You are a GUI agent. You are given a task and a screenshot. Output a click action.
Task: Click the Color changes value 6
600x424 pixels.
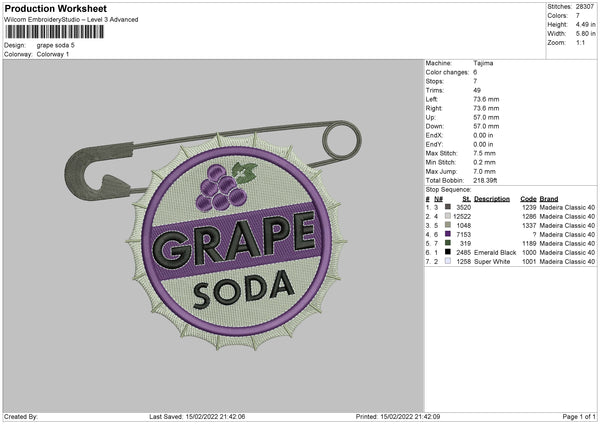click(475, 72)
